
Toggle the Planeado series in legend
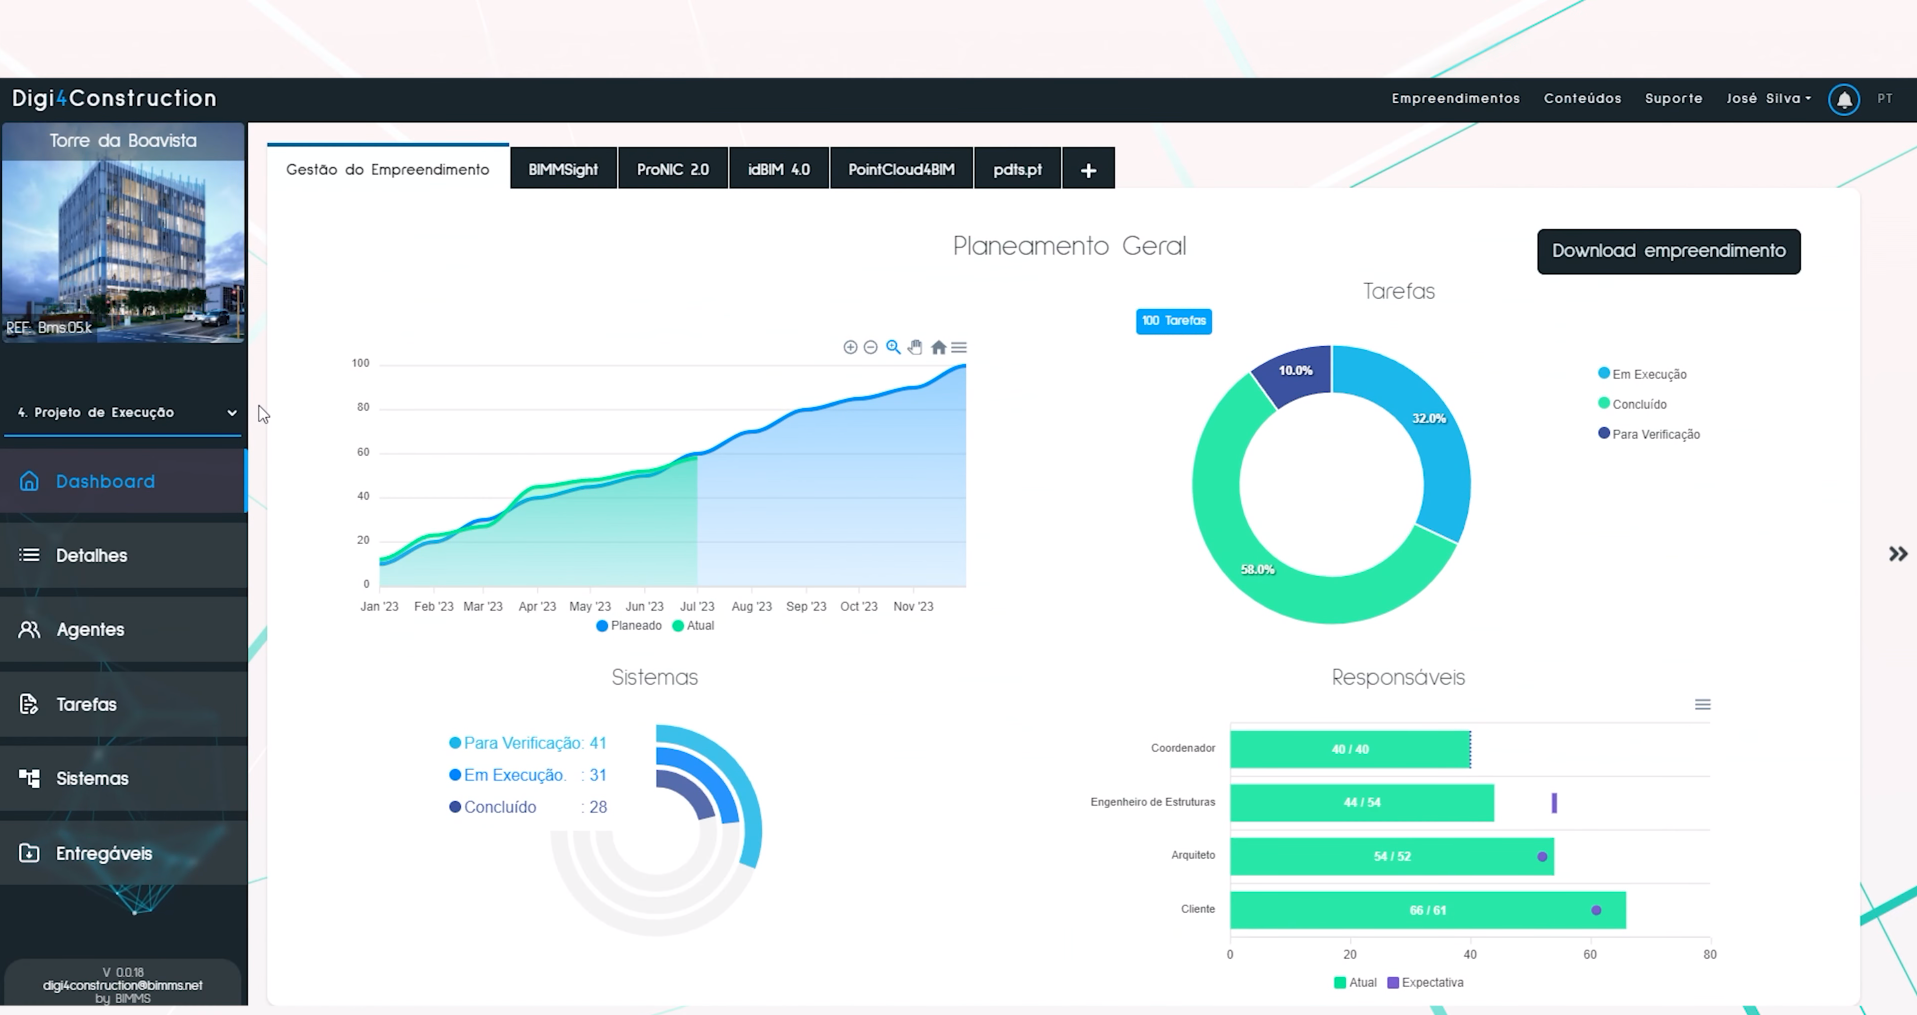click(x=629, y=626)
